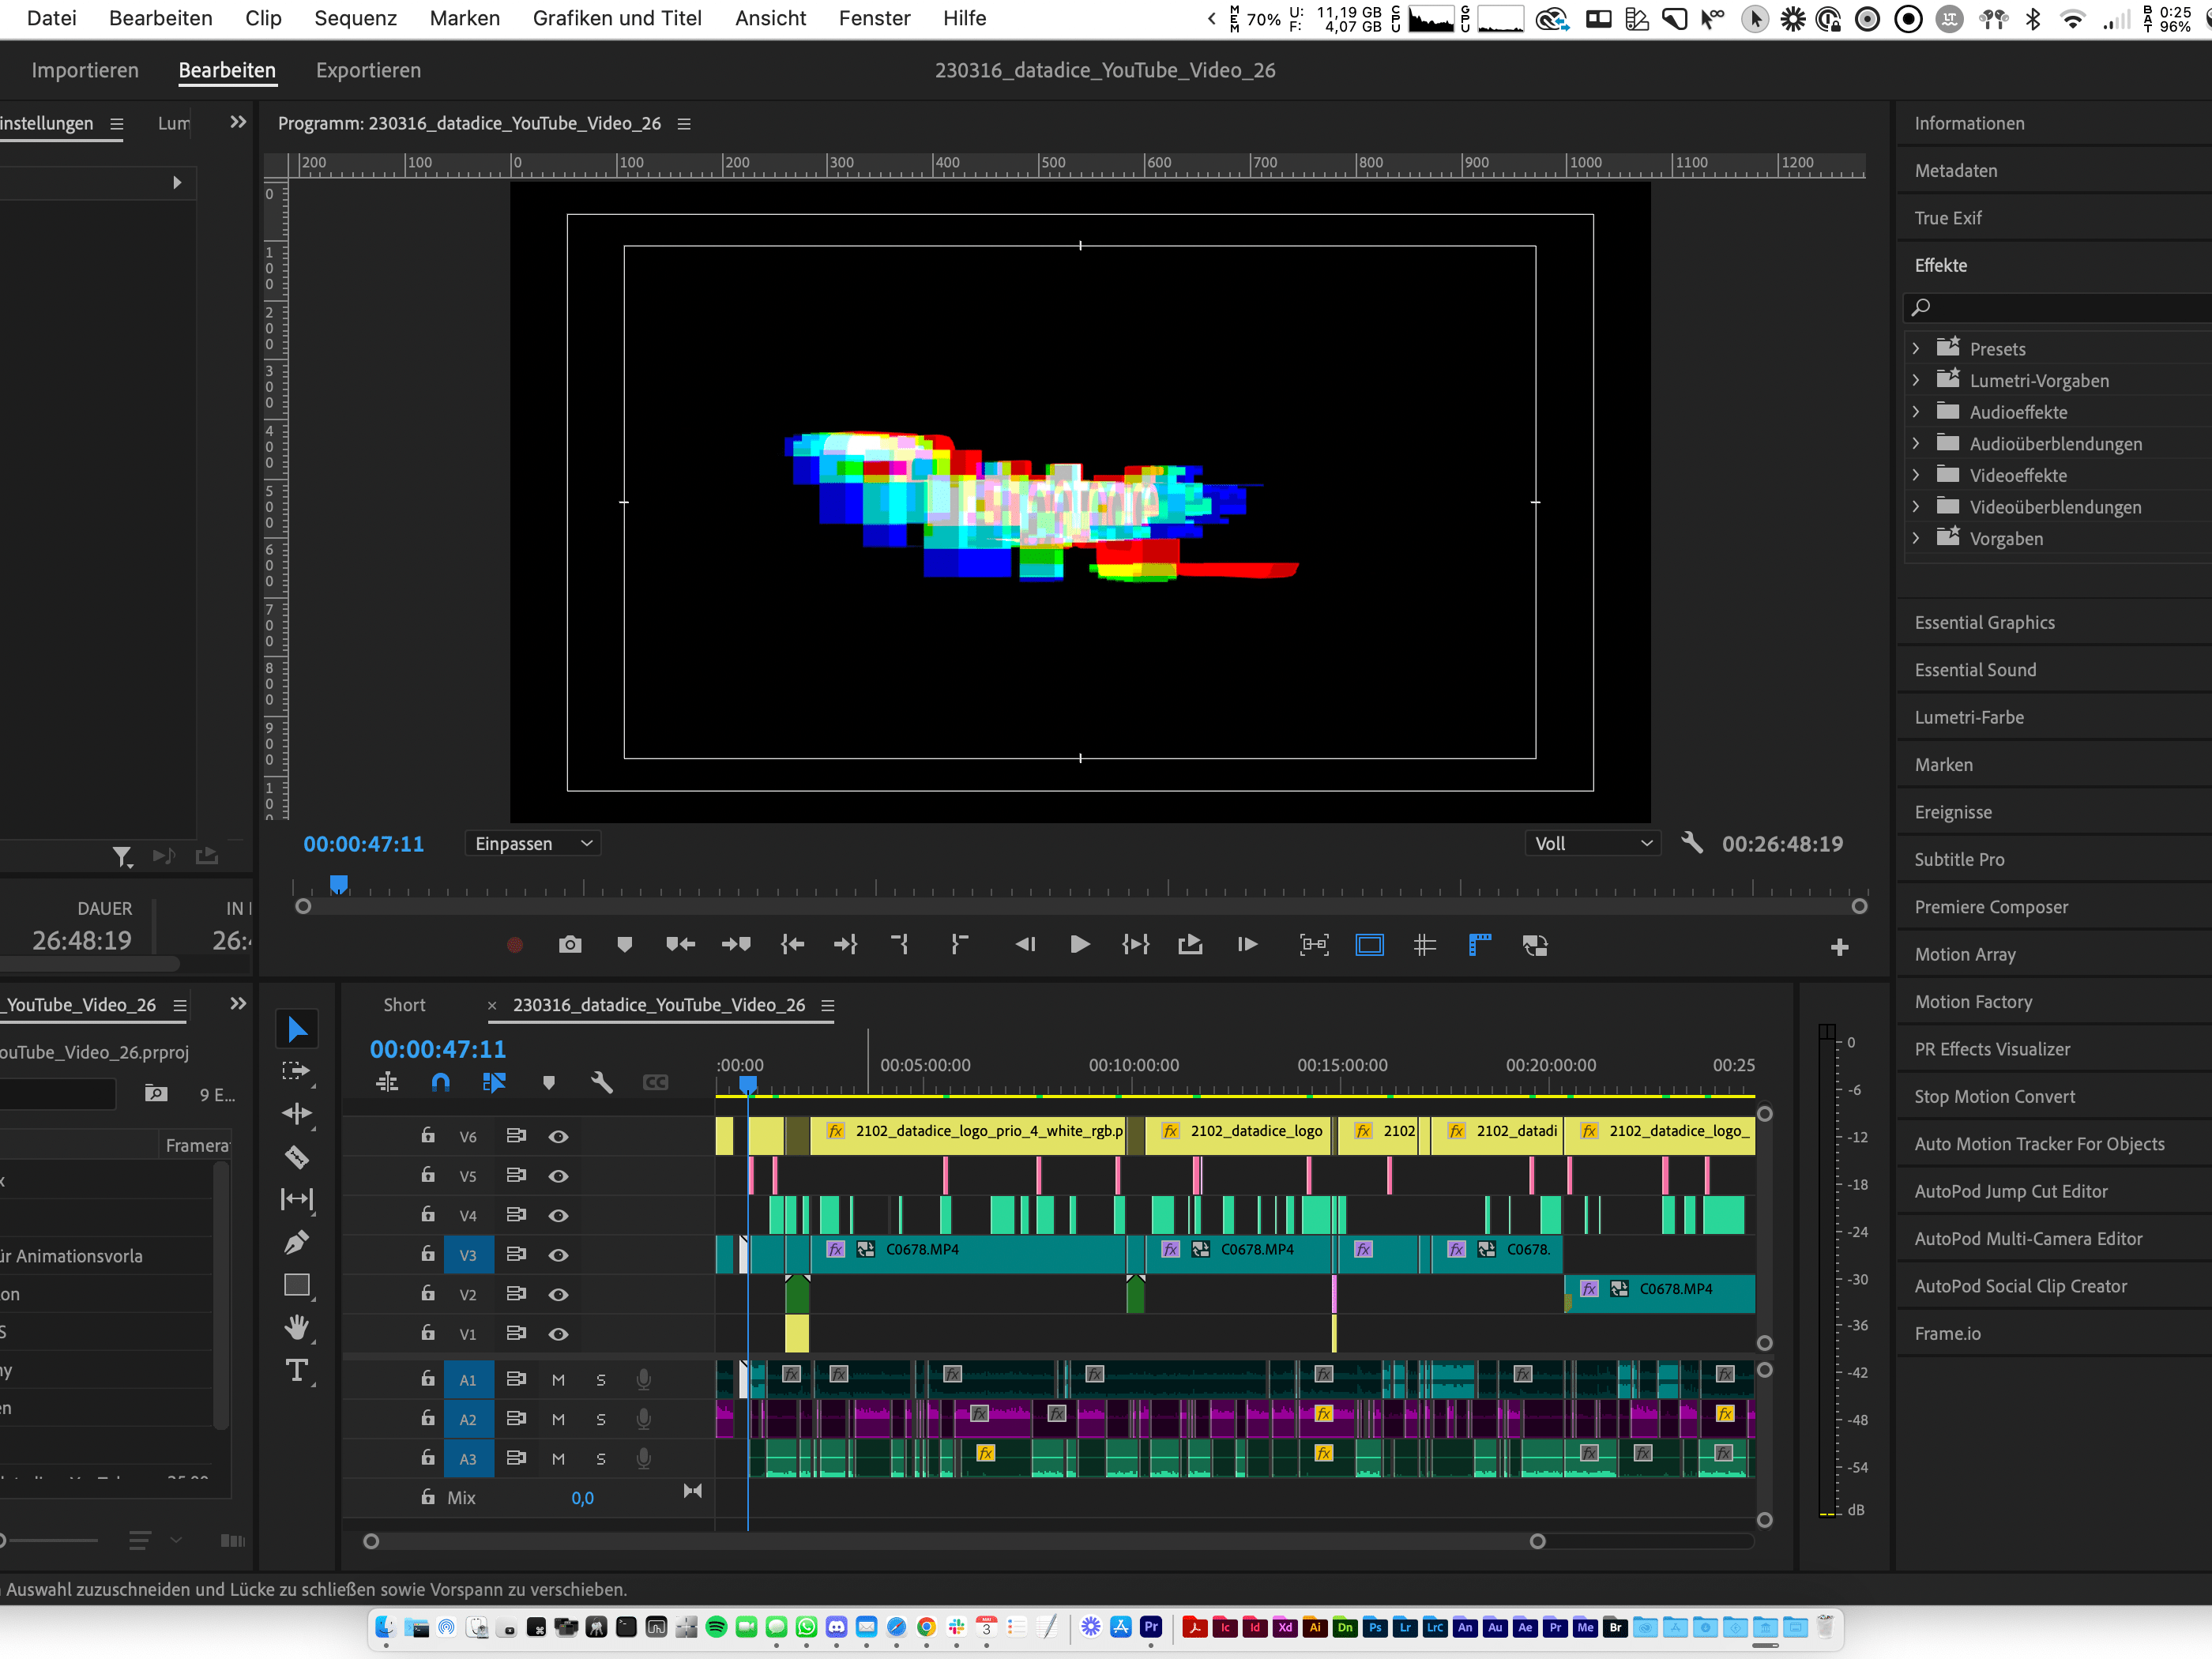Image resolution: width=2212 pixels, height=1659 pixels.
Task: Click the Export Frame camera icon
Action: pos(569,945)
